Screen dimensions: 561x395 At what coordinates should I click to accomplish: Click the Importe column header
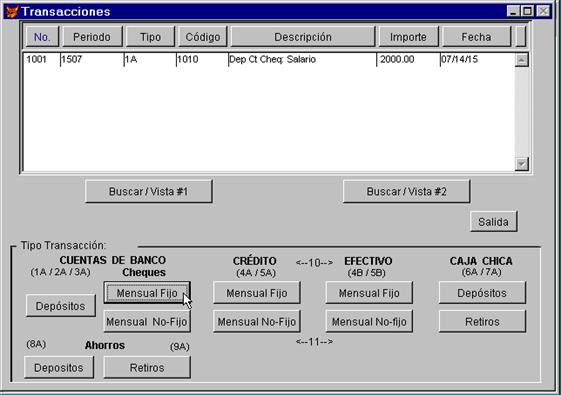408,37
